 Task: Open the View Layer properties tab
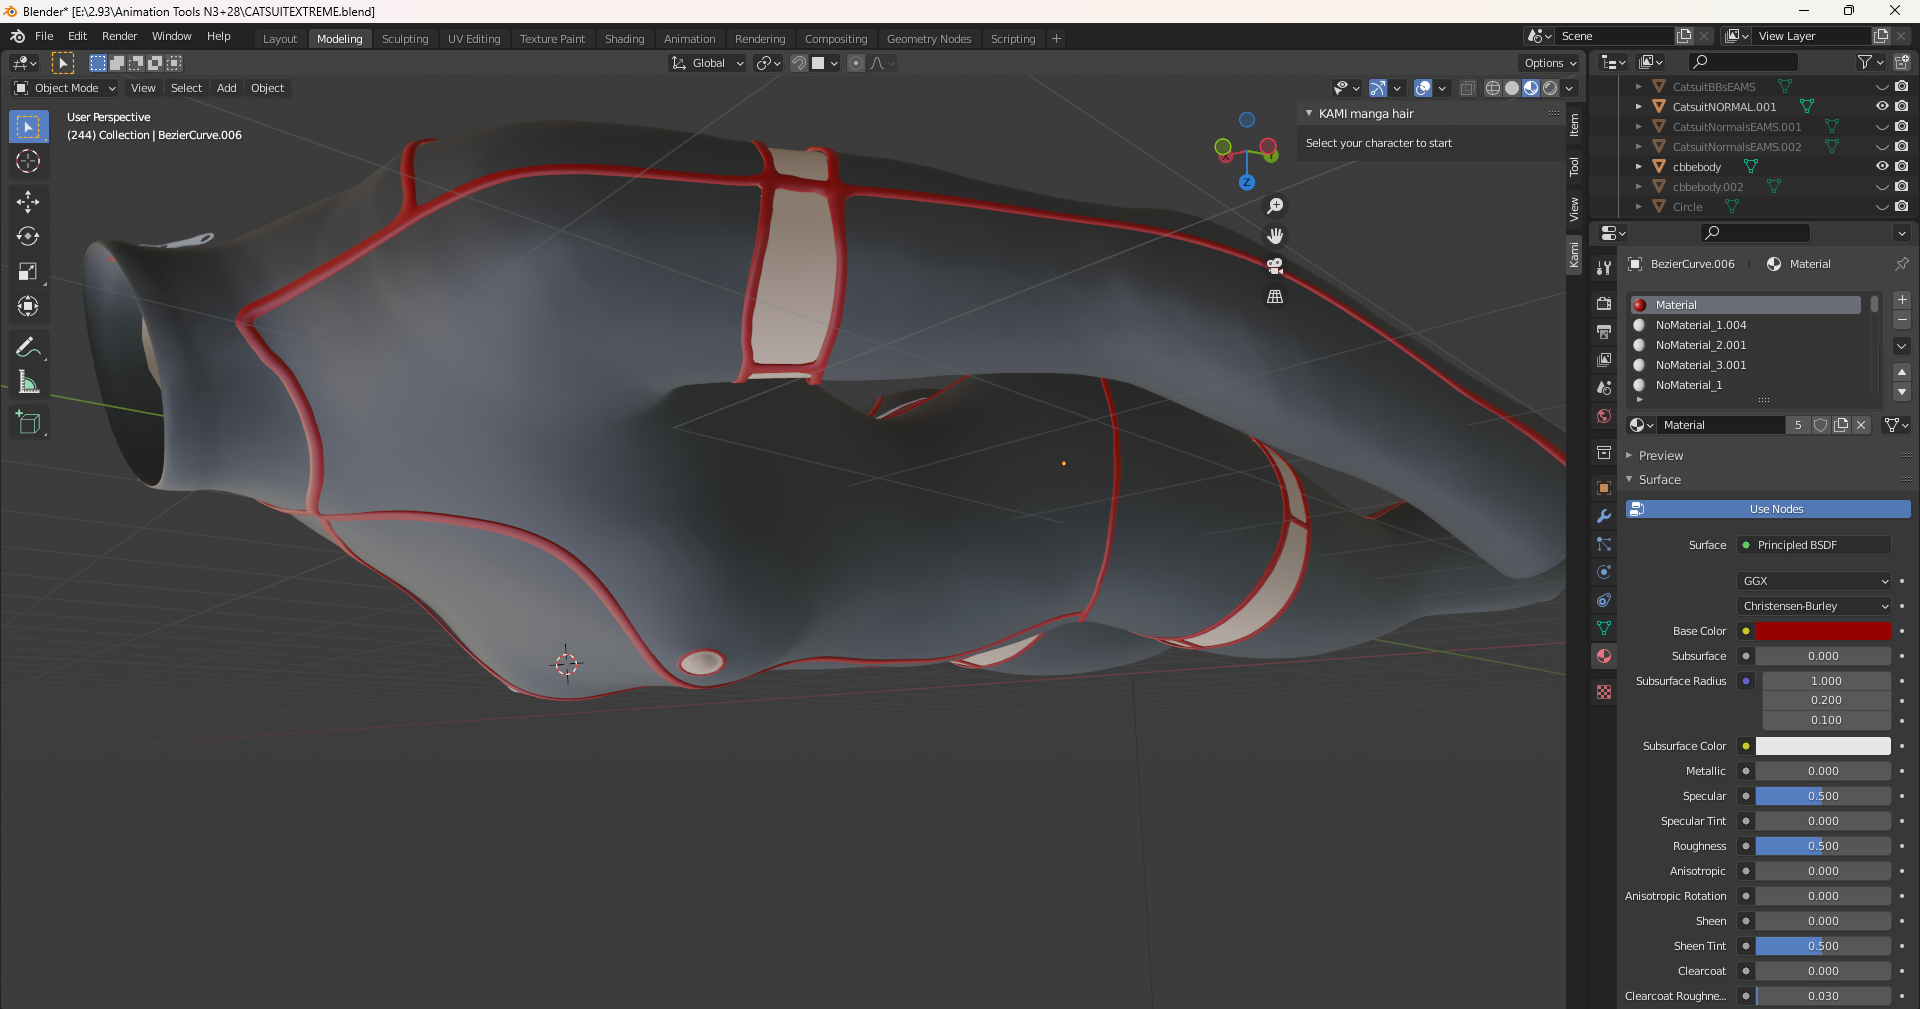pos(1604,359)
